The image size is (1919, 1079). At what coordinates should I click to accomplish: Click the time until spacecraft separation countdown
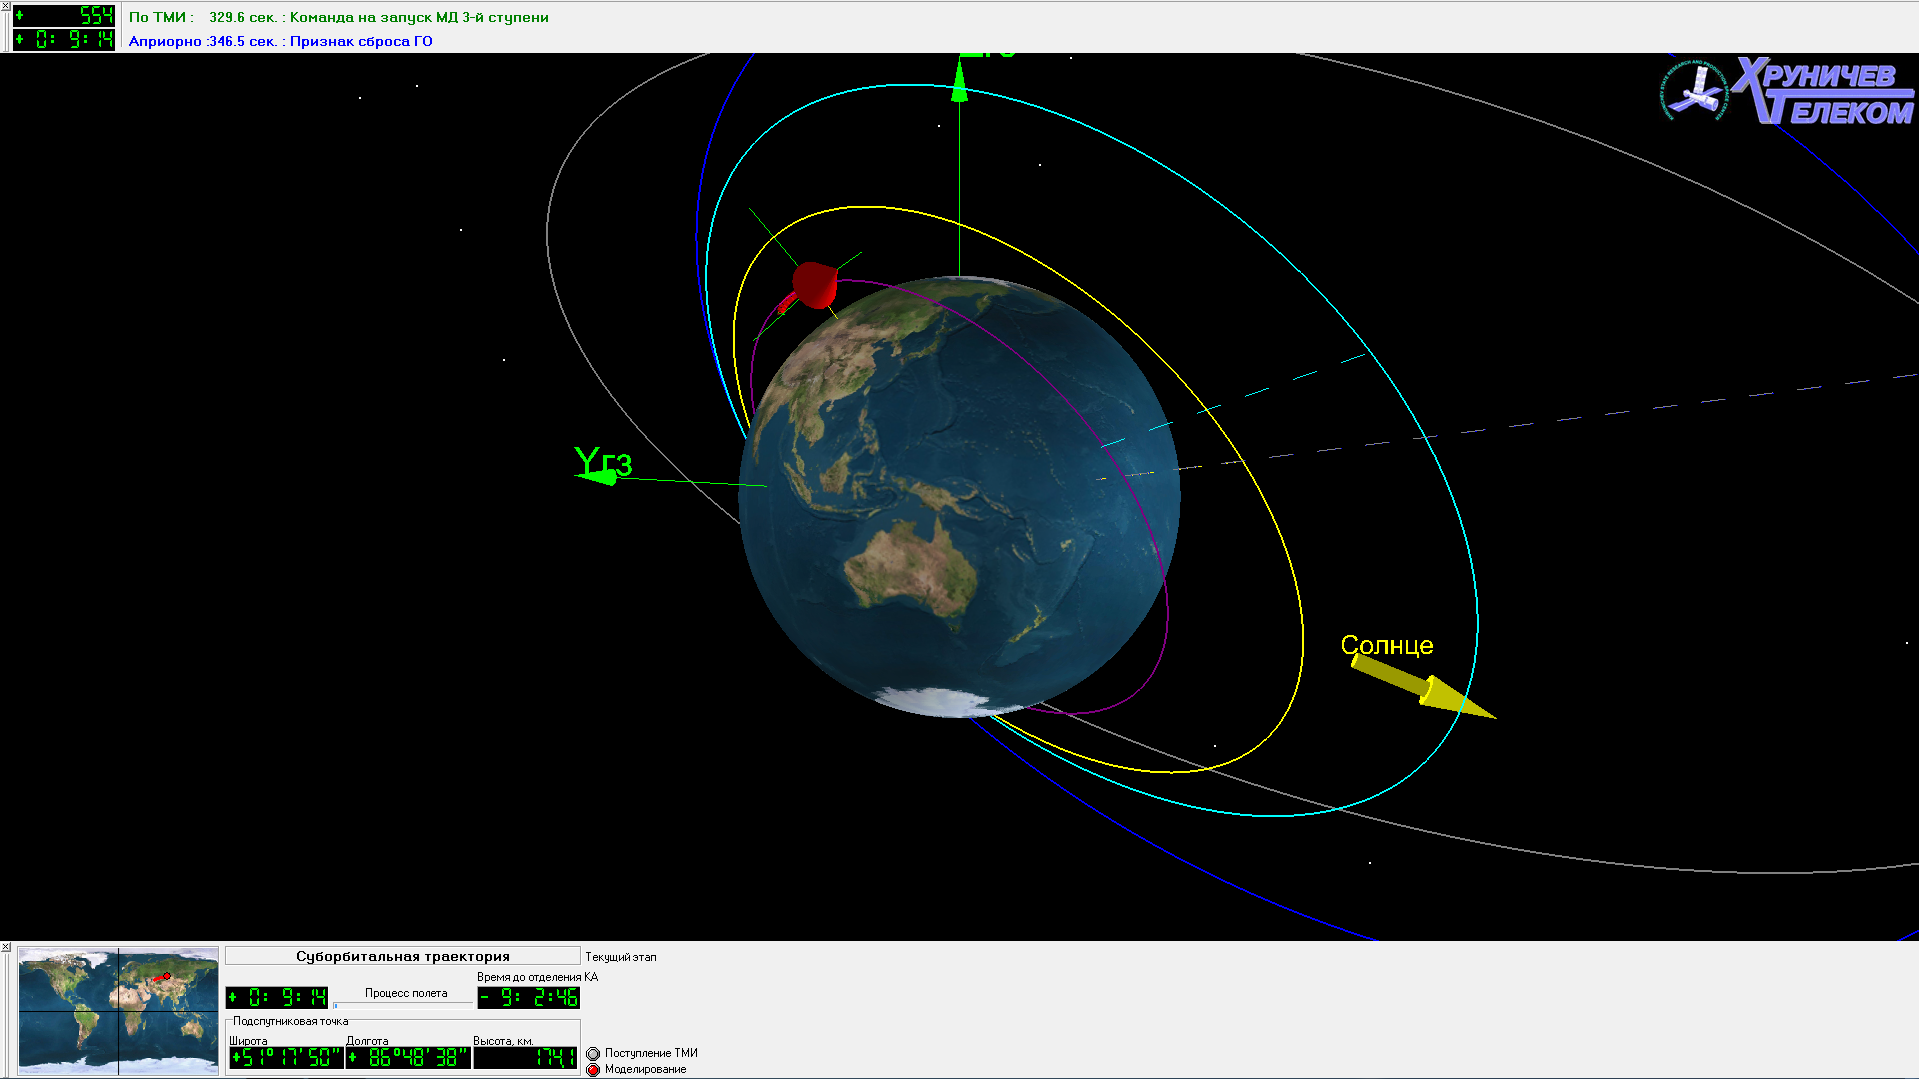528,997
